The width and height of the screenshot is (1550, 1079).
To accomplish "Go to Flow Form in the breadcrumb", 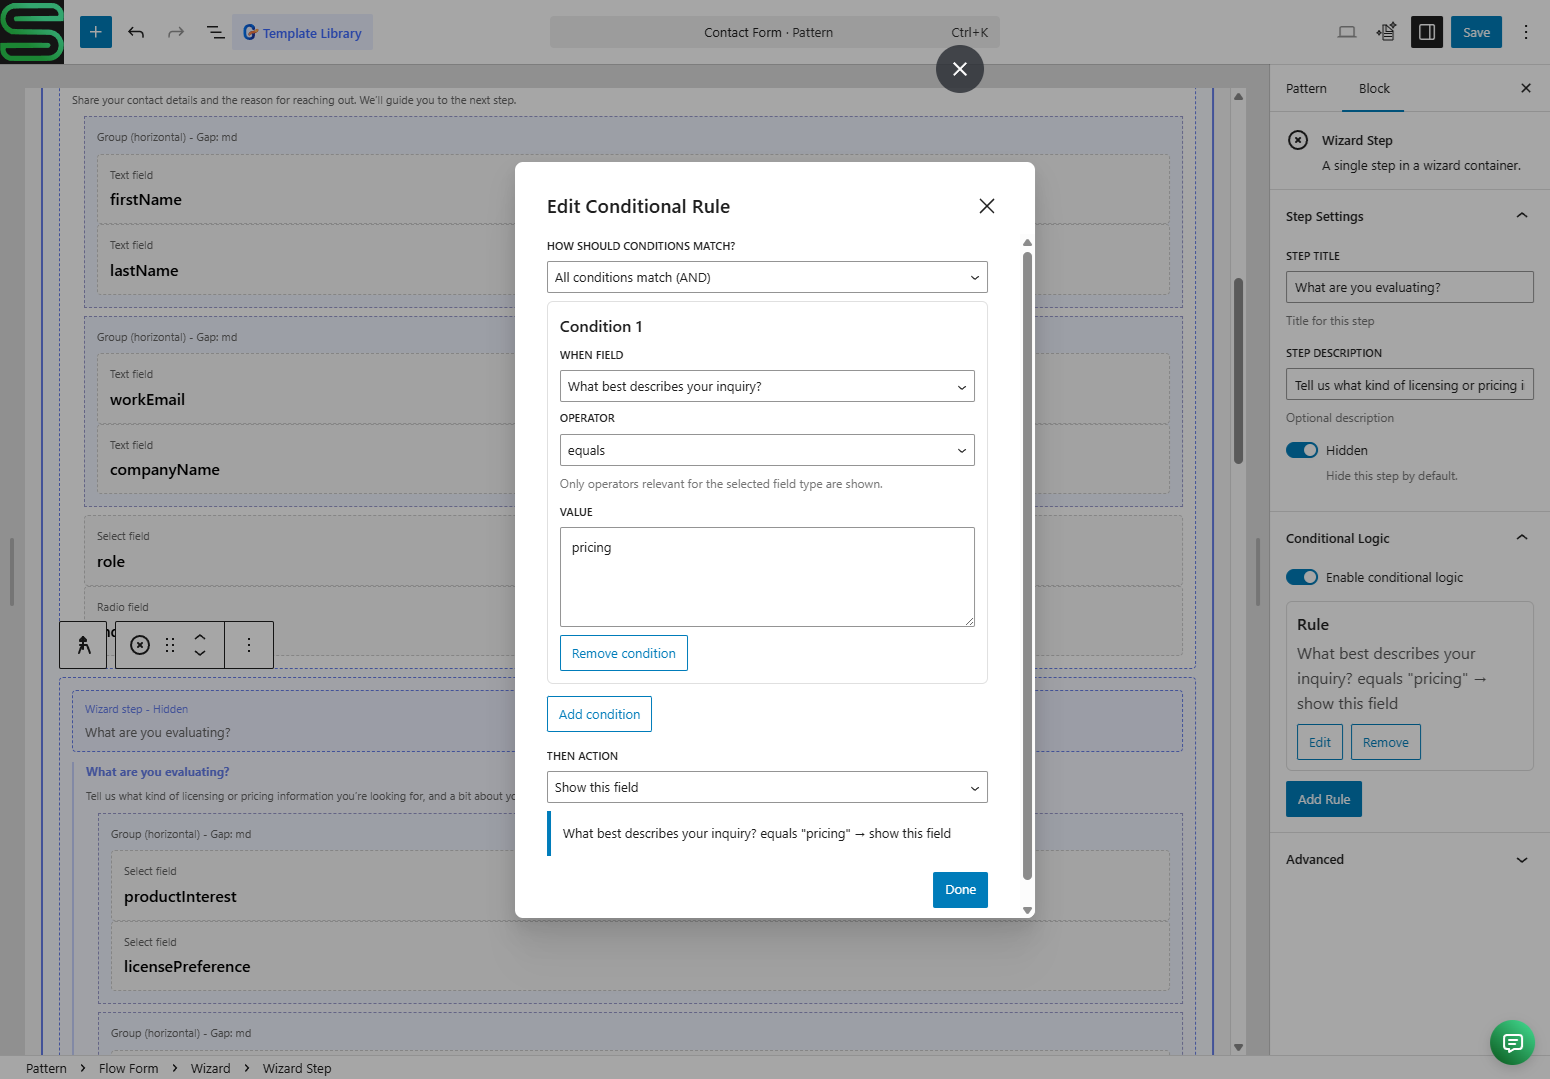I will pos(129,1068).
